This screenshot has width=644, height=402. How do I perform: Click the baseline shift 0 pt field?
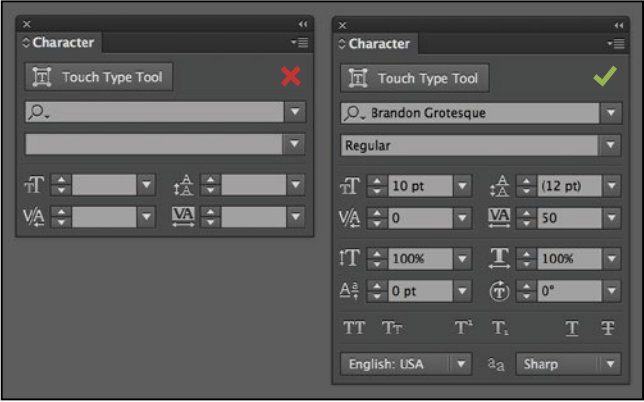pos(420,291)
